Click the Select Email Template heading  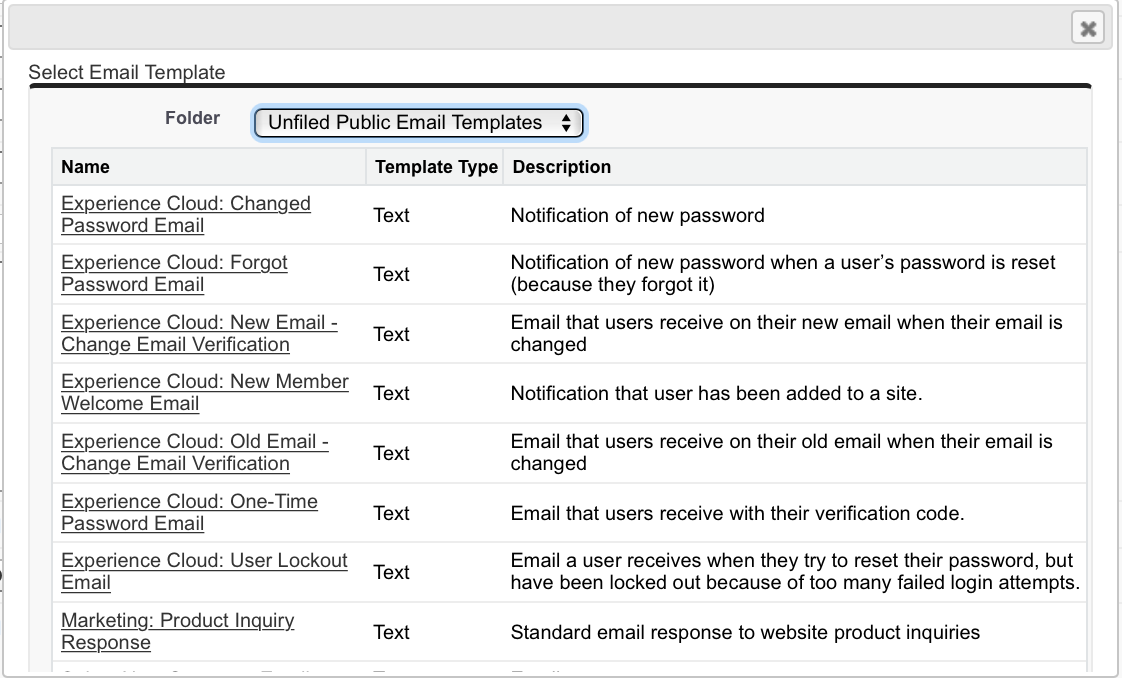(x=127, y=72)
